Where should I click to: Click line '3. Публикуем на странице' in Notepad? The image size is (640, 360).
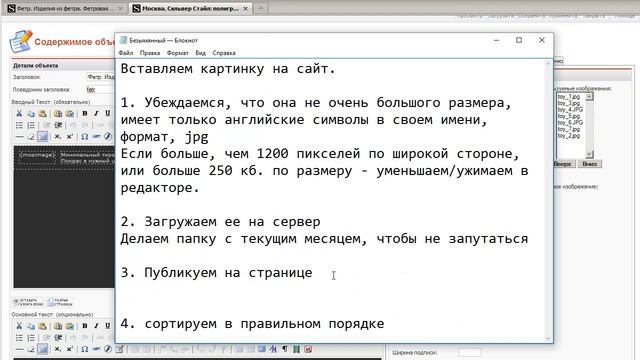[x=216, y=273]
